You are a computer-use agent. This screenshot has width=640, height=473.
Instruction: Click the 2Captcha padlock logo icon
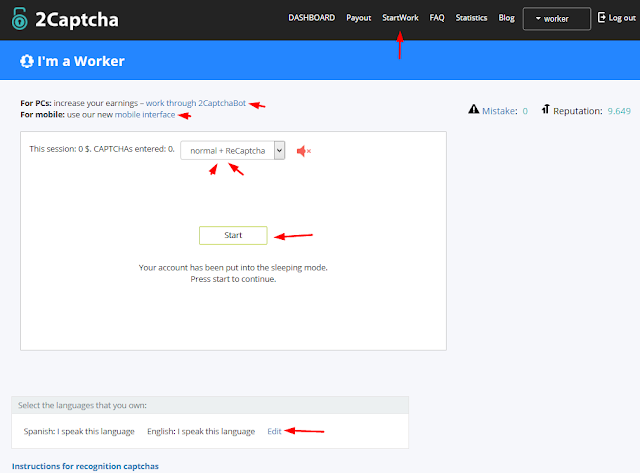tap(19, 19)
